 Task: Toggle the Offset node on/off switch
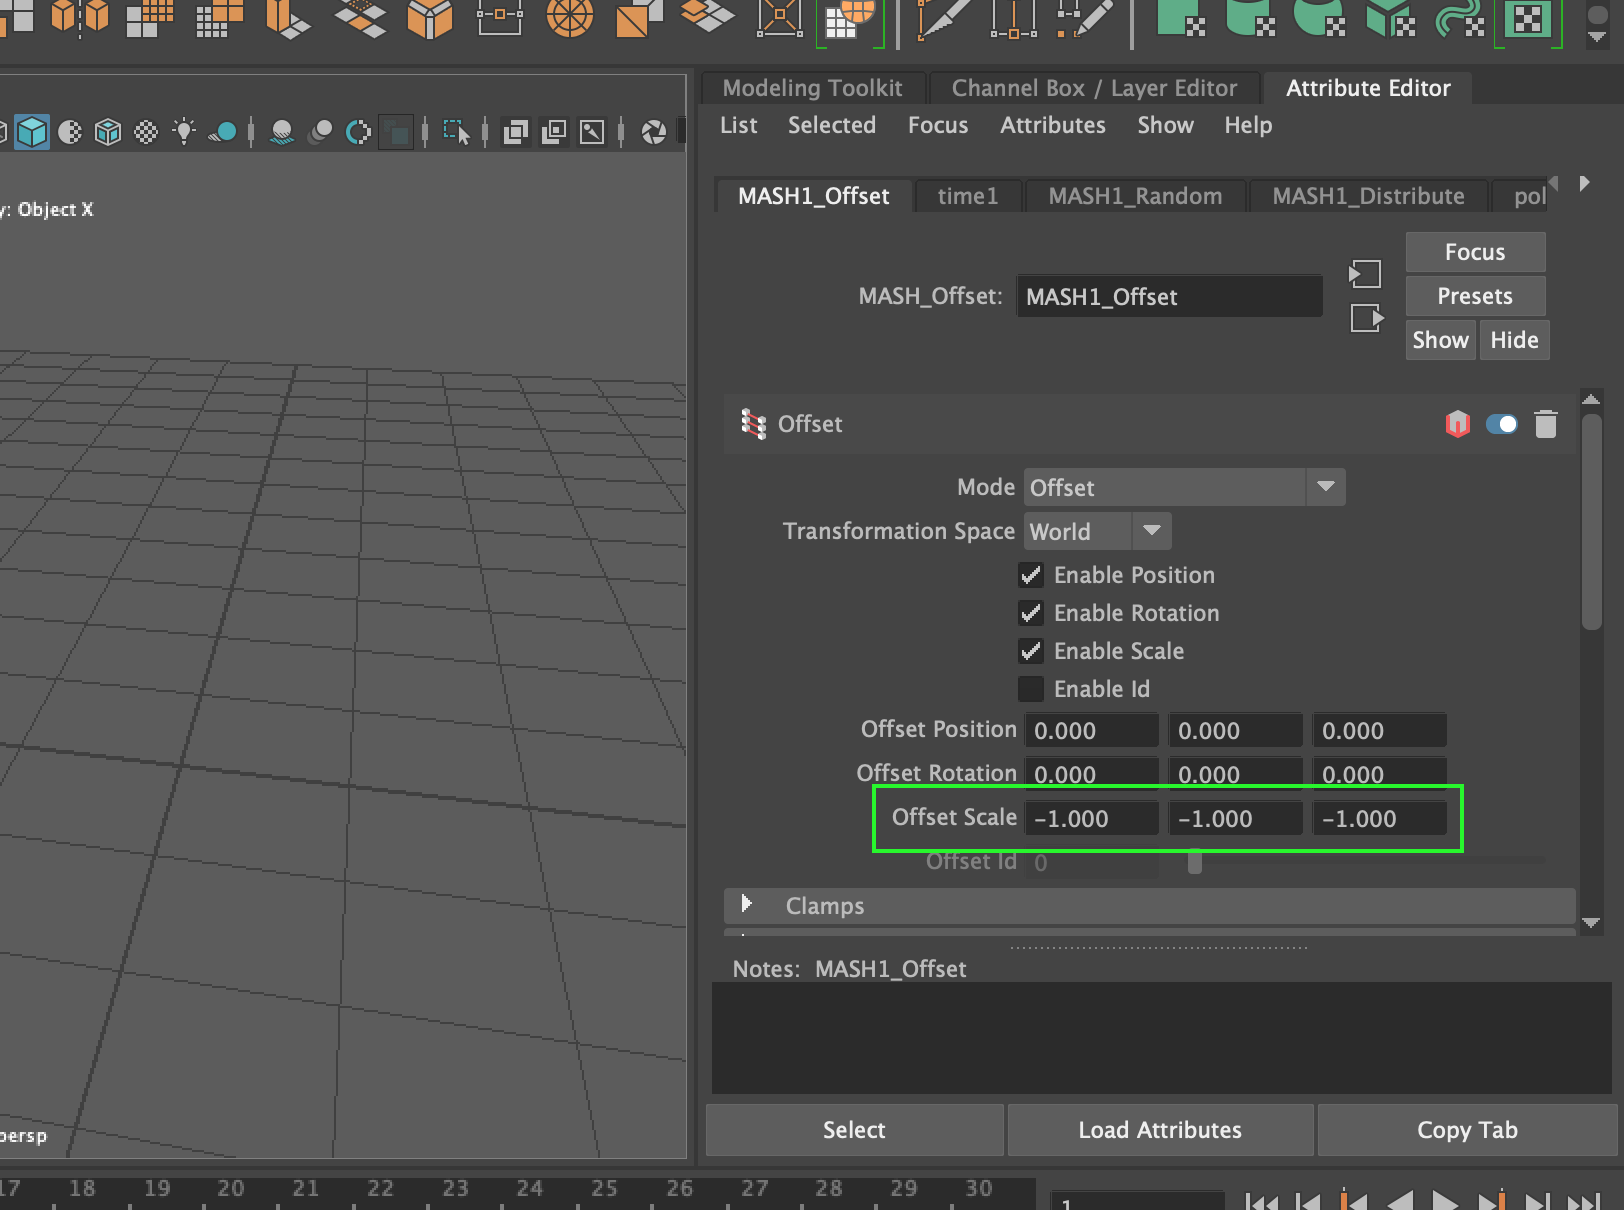click(1501, 424)
